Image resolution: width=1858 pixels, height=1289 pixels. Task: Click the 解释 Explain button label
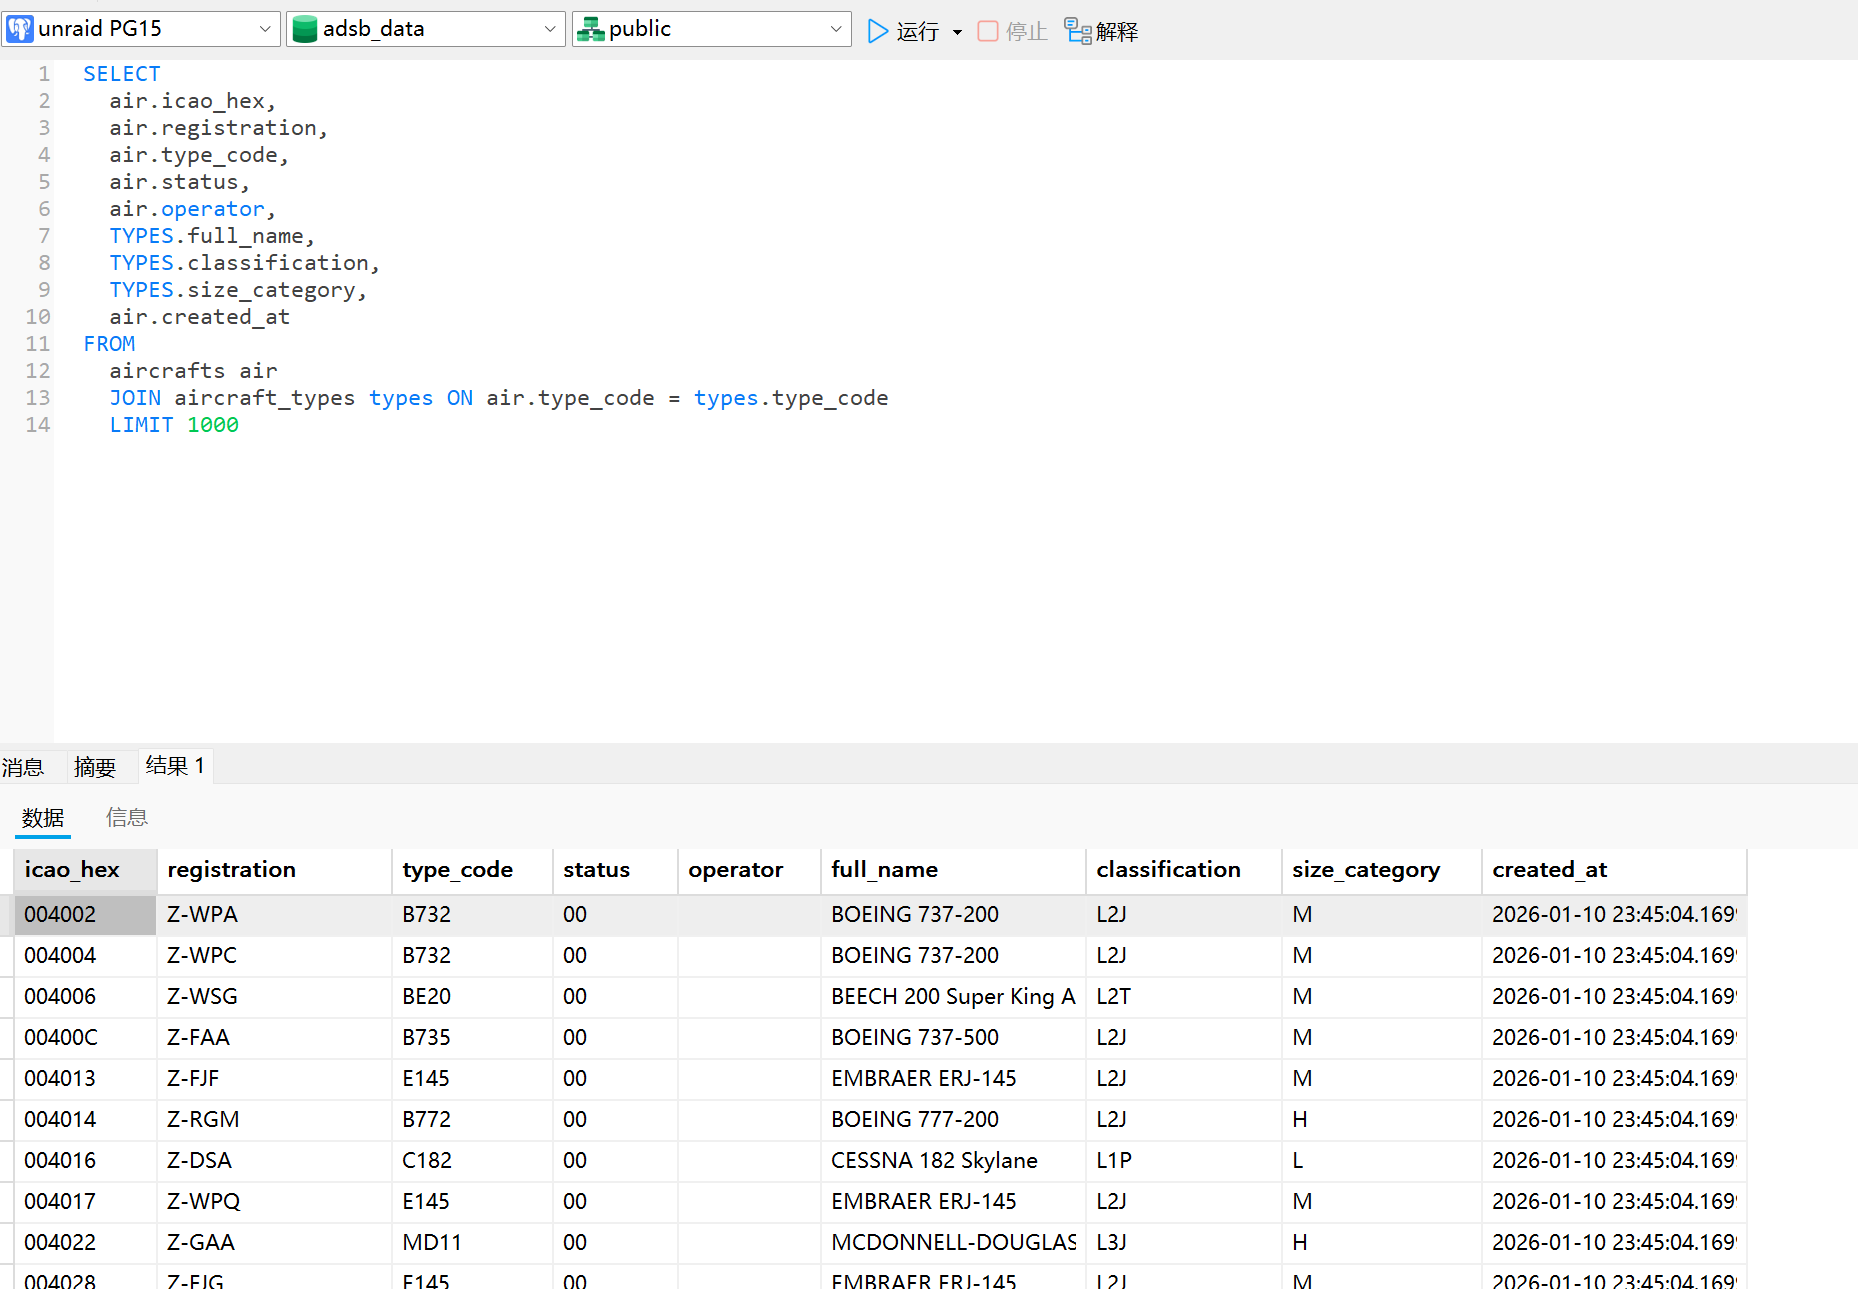tap(1117, 32)
